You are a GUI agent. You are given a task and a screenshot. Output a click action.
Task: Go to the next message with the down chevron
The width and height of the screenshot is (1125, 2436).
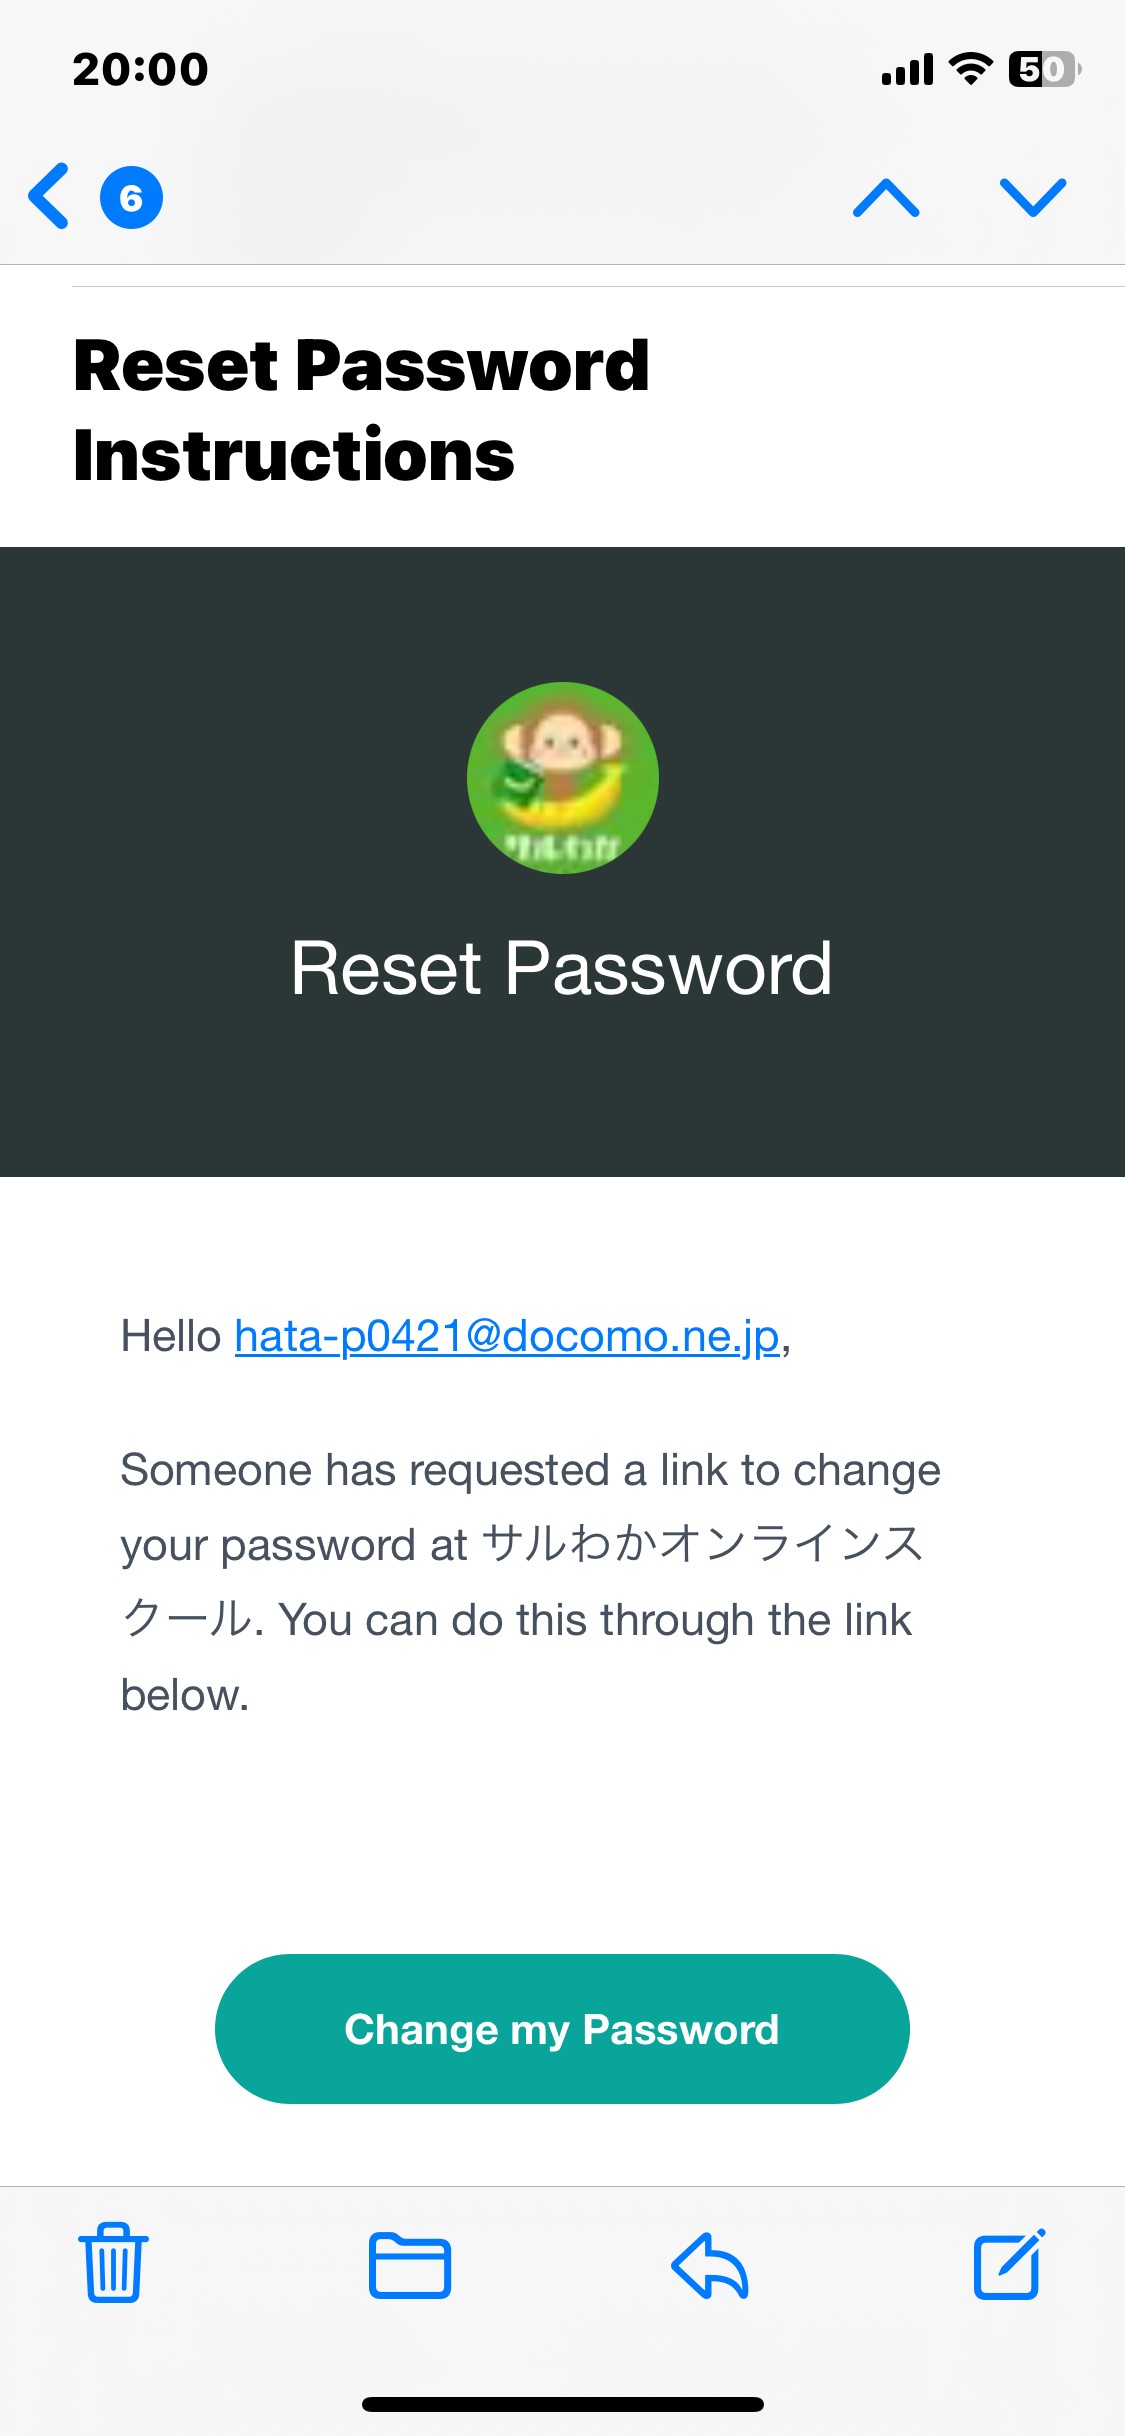coord(1033,197)
